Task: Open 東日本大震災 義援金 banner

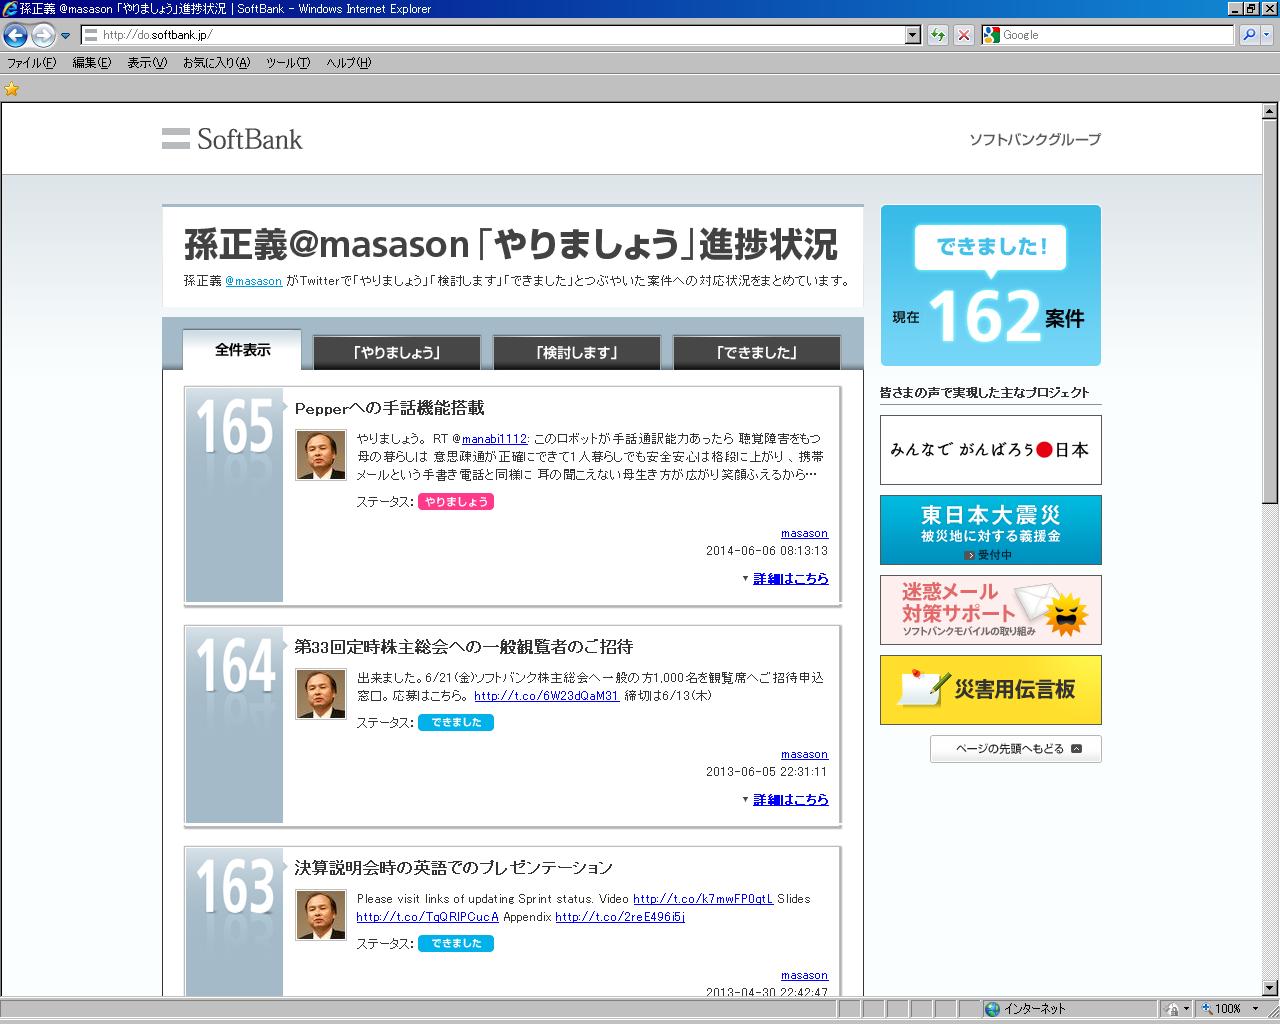Action: point(991,530)
